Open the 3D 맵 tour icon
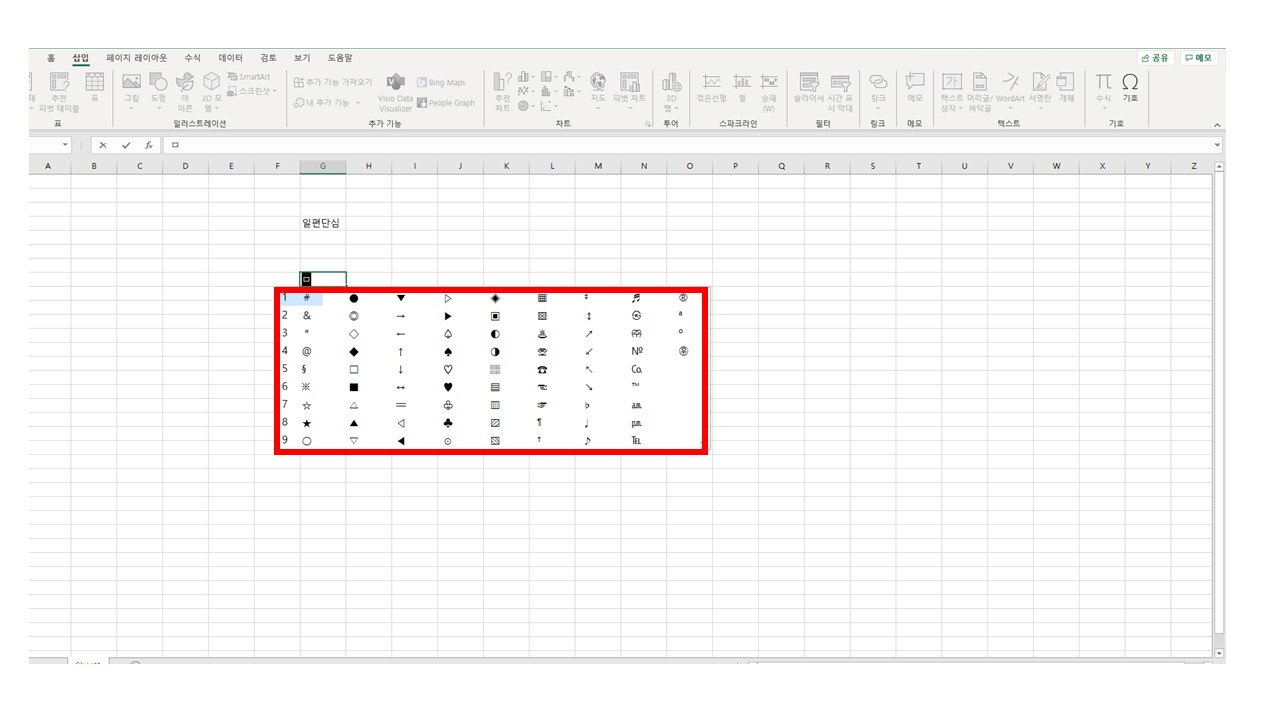This screenshot has height=720, width=1280. 671,92
